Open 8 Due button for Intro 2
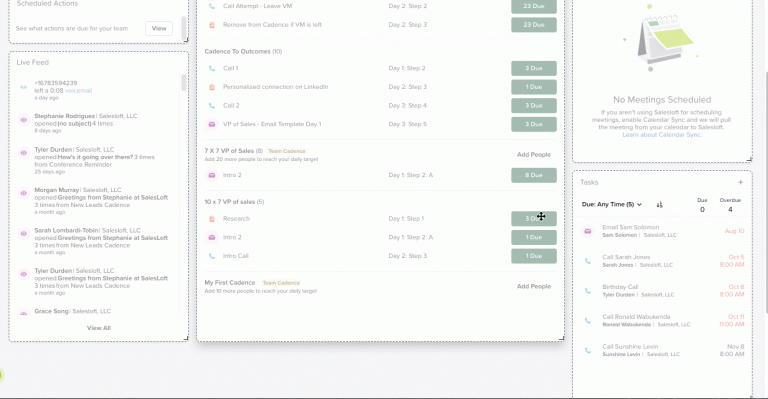Viewport: 768px width, 399px height. [534, 175]
